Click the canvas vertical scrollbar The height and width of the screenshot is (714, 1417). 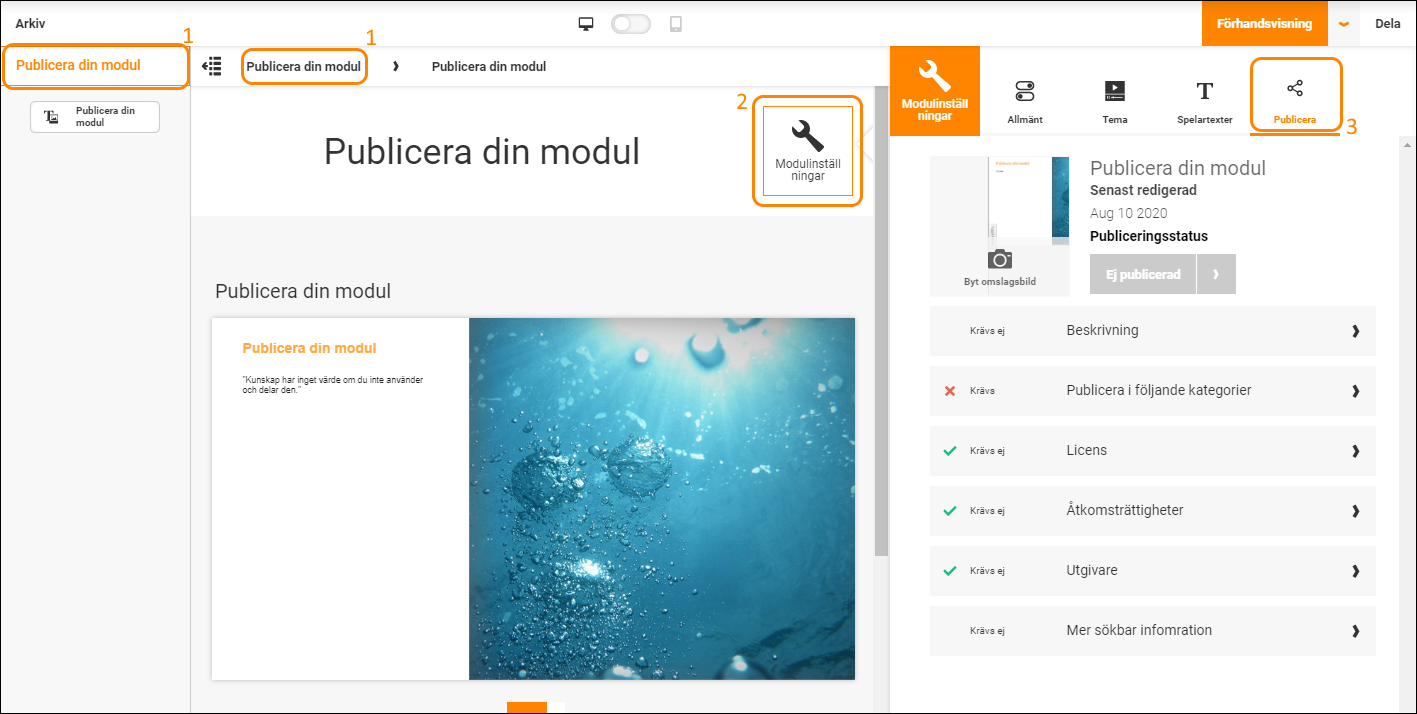coord(881,320)
